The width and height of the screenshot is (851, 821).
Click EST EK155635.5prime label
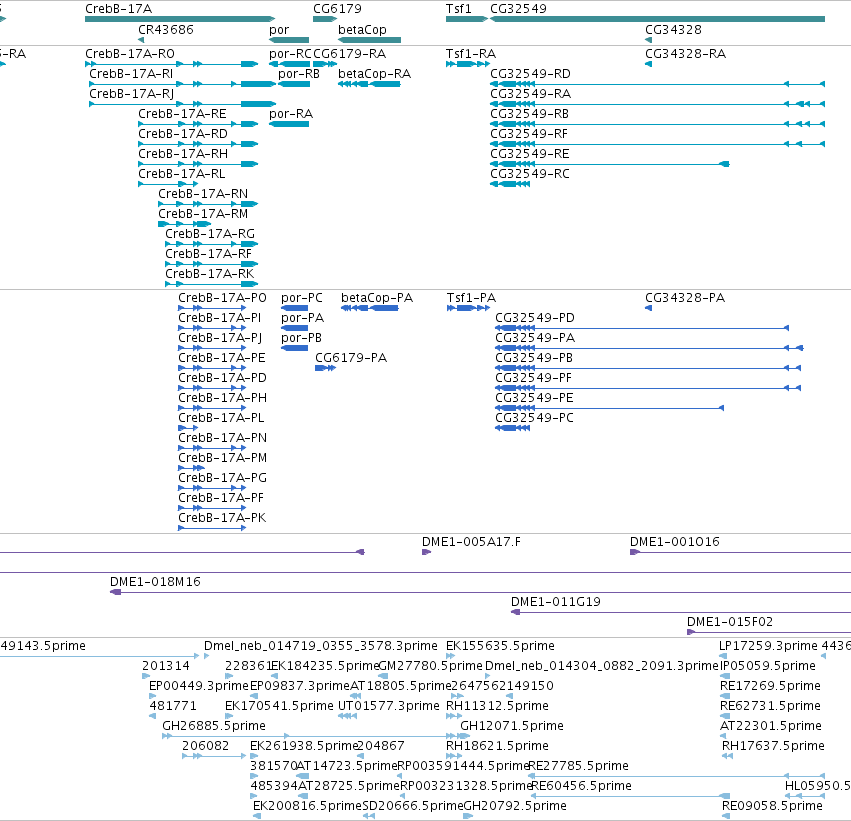click(500, 646)
